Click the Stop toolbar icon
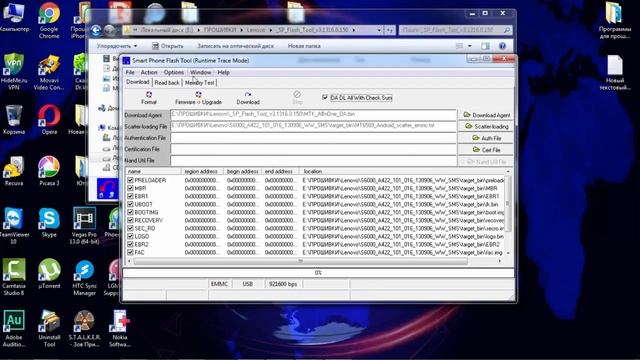 pyautogui.click(x=297, y=98)
